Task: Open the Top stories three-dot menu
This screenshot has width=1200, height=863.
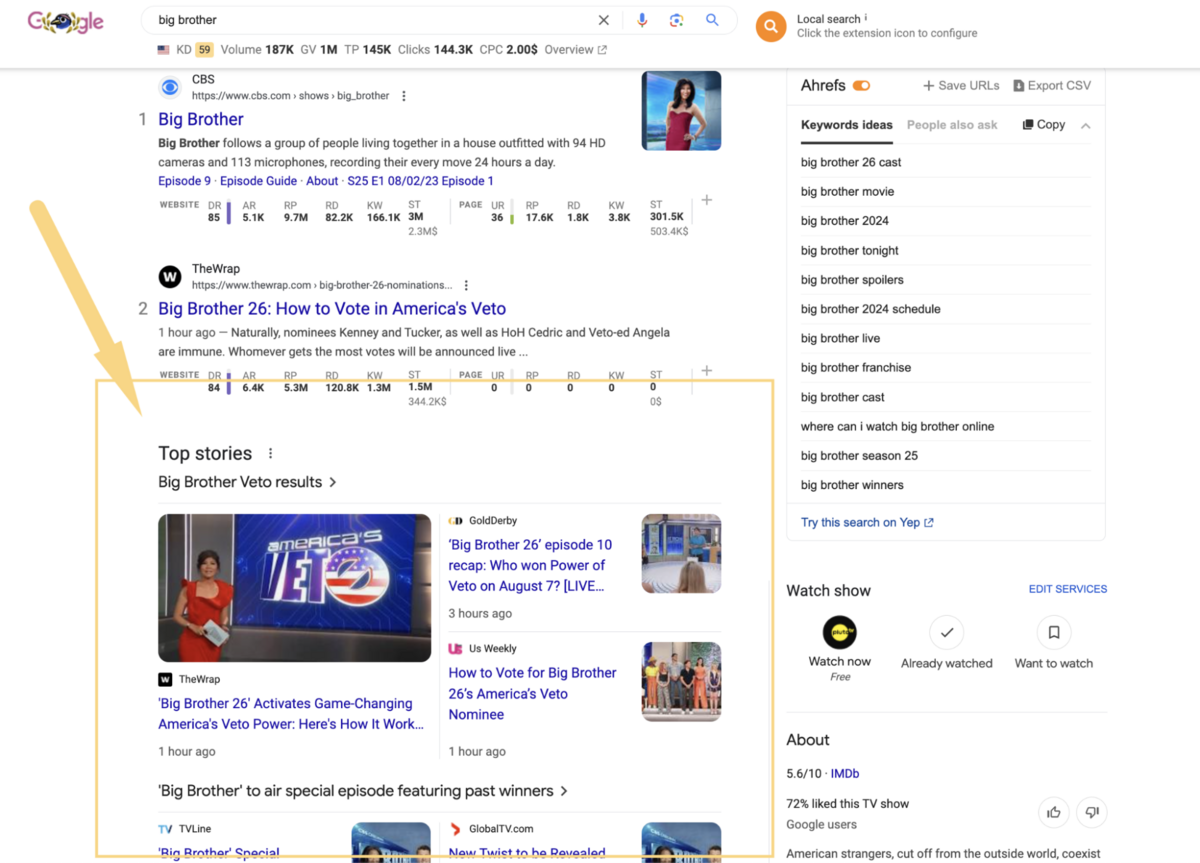Action: point(270,453)
